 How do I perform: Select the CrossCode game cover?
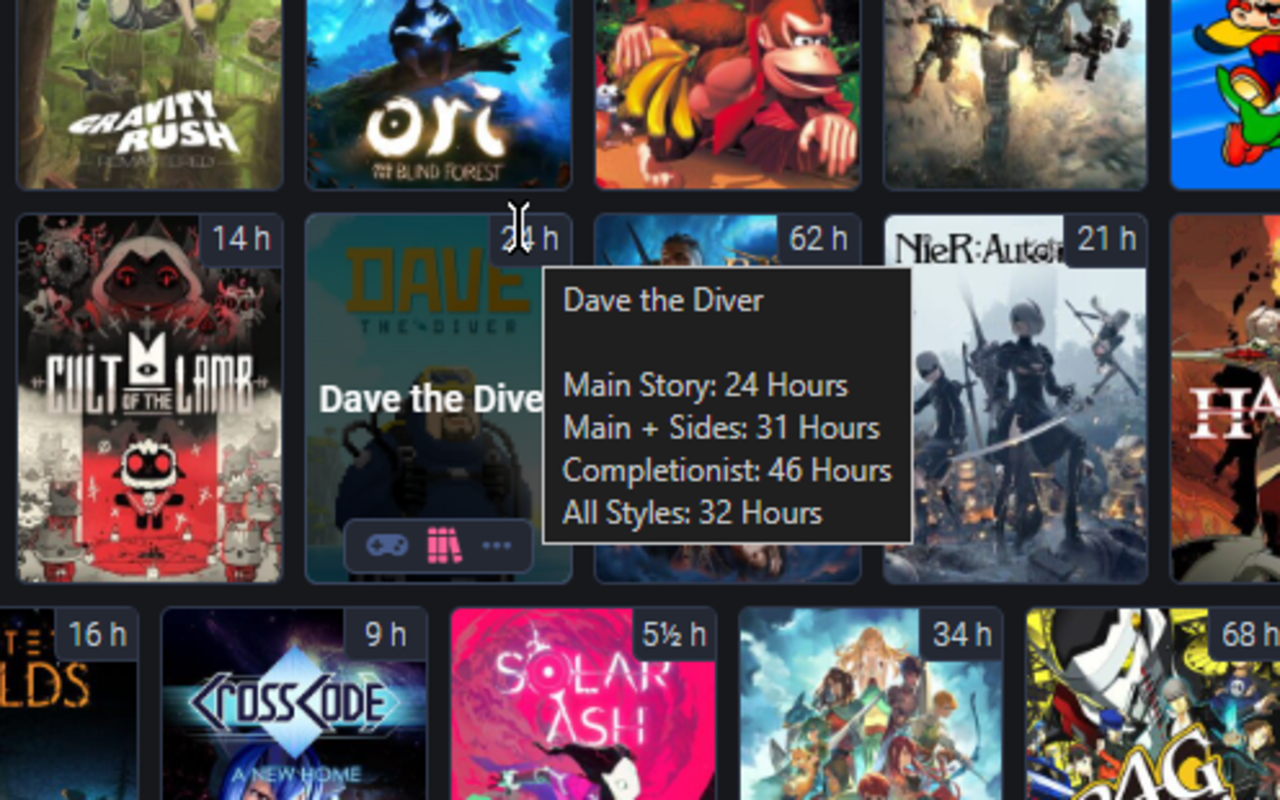[295, 704]
